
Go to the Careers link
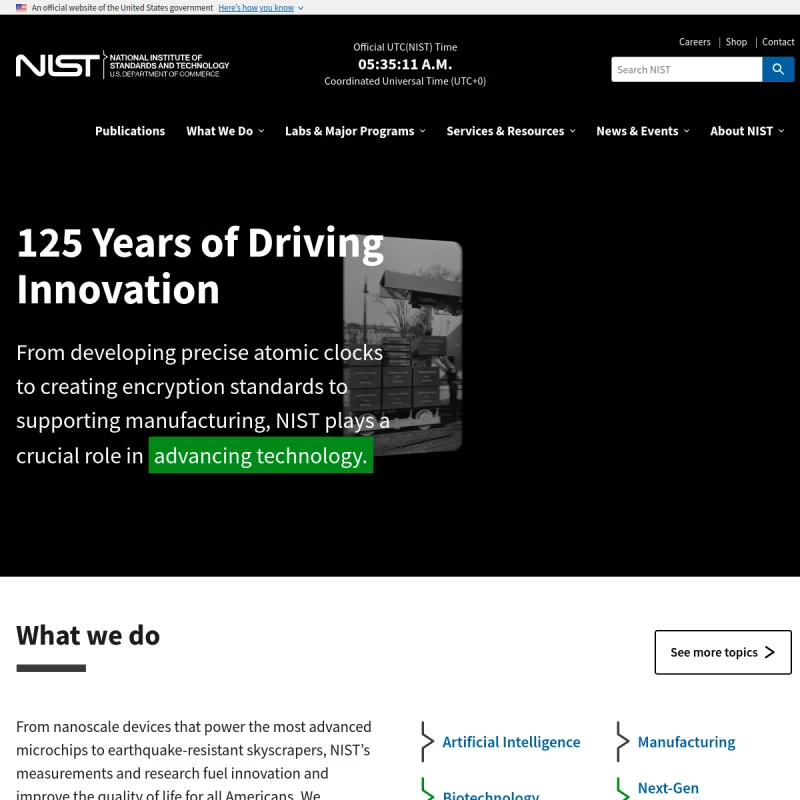click(694, 42)
